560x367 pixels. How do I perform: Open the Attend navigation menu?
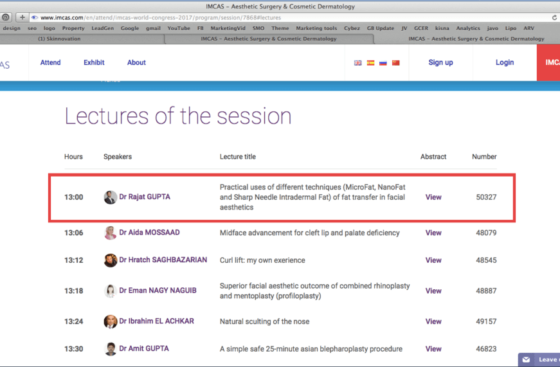coord(50,62)
